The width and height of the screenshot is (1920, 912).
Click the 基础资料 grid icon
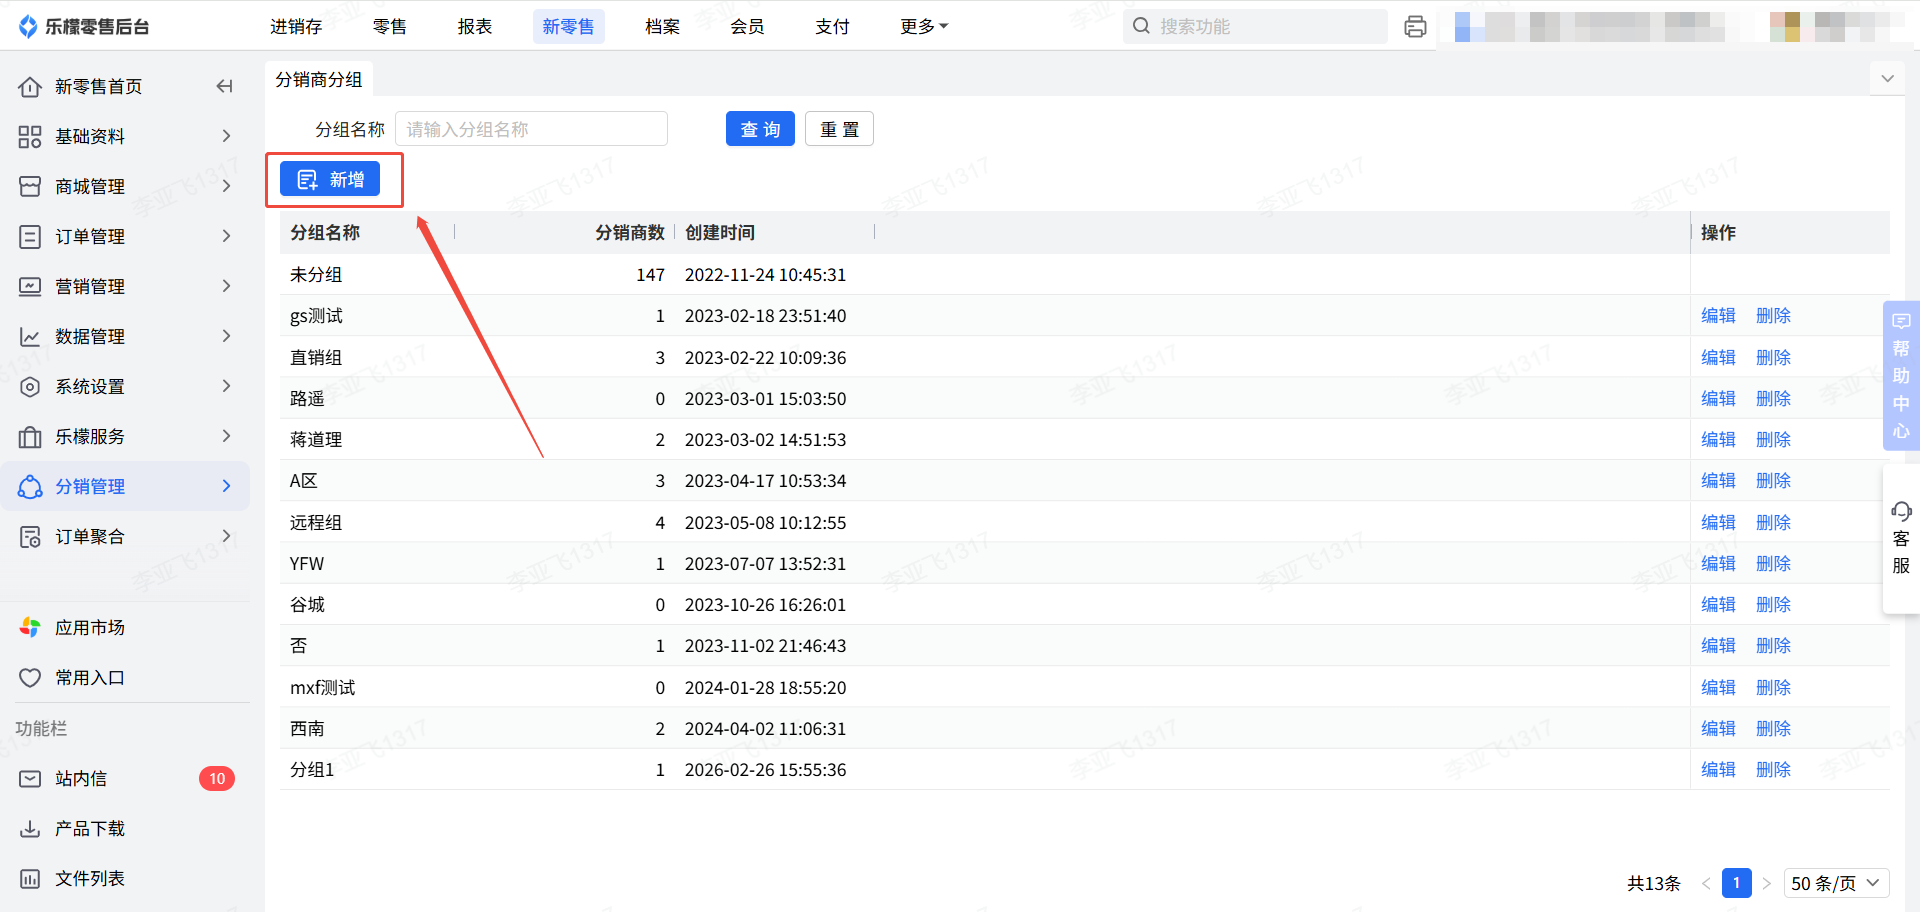coord(30,137)
